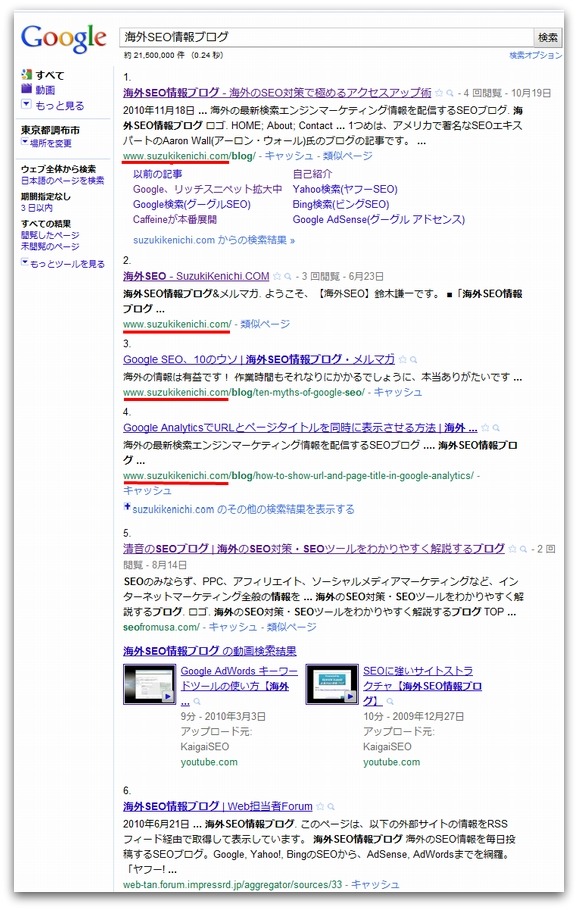Open result title 海外SEO情報ブログ - 海外のSEO対策で極める
This screenshot has width=578, height=910.
(x=277, y=92)
